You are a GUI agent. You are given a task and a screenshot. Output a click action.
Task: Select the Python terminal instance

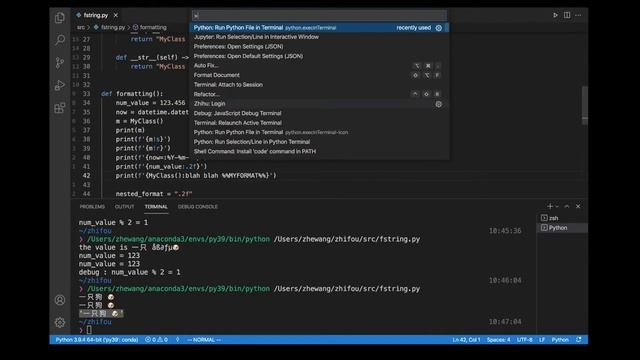point(562,228)
